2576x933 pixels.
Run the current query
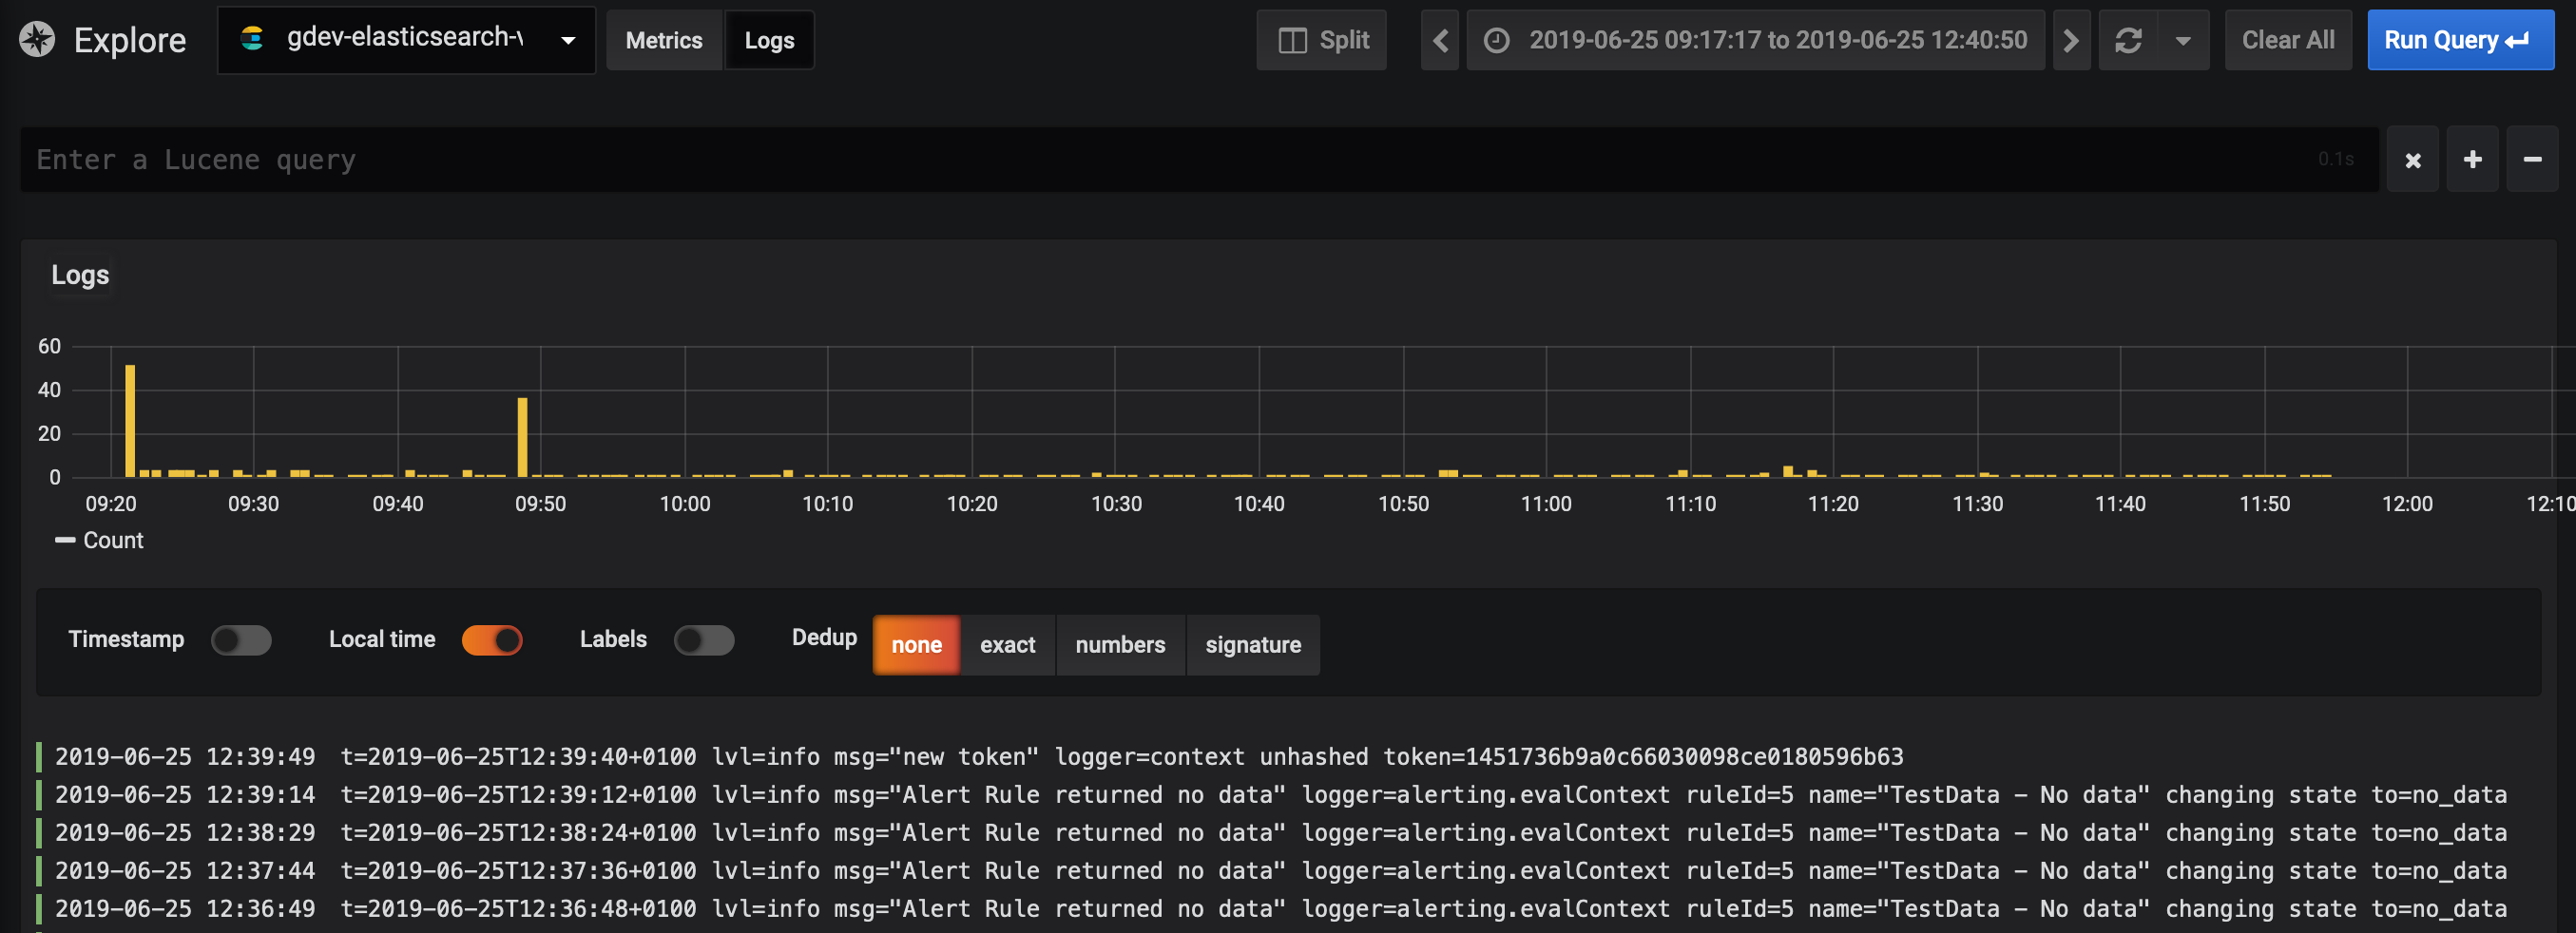(2460, 40)
